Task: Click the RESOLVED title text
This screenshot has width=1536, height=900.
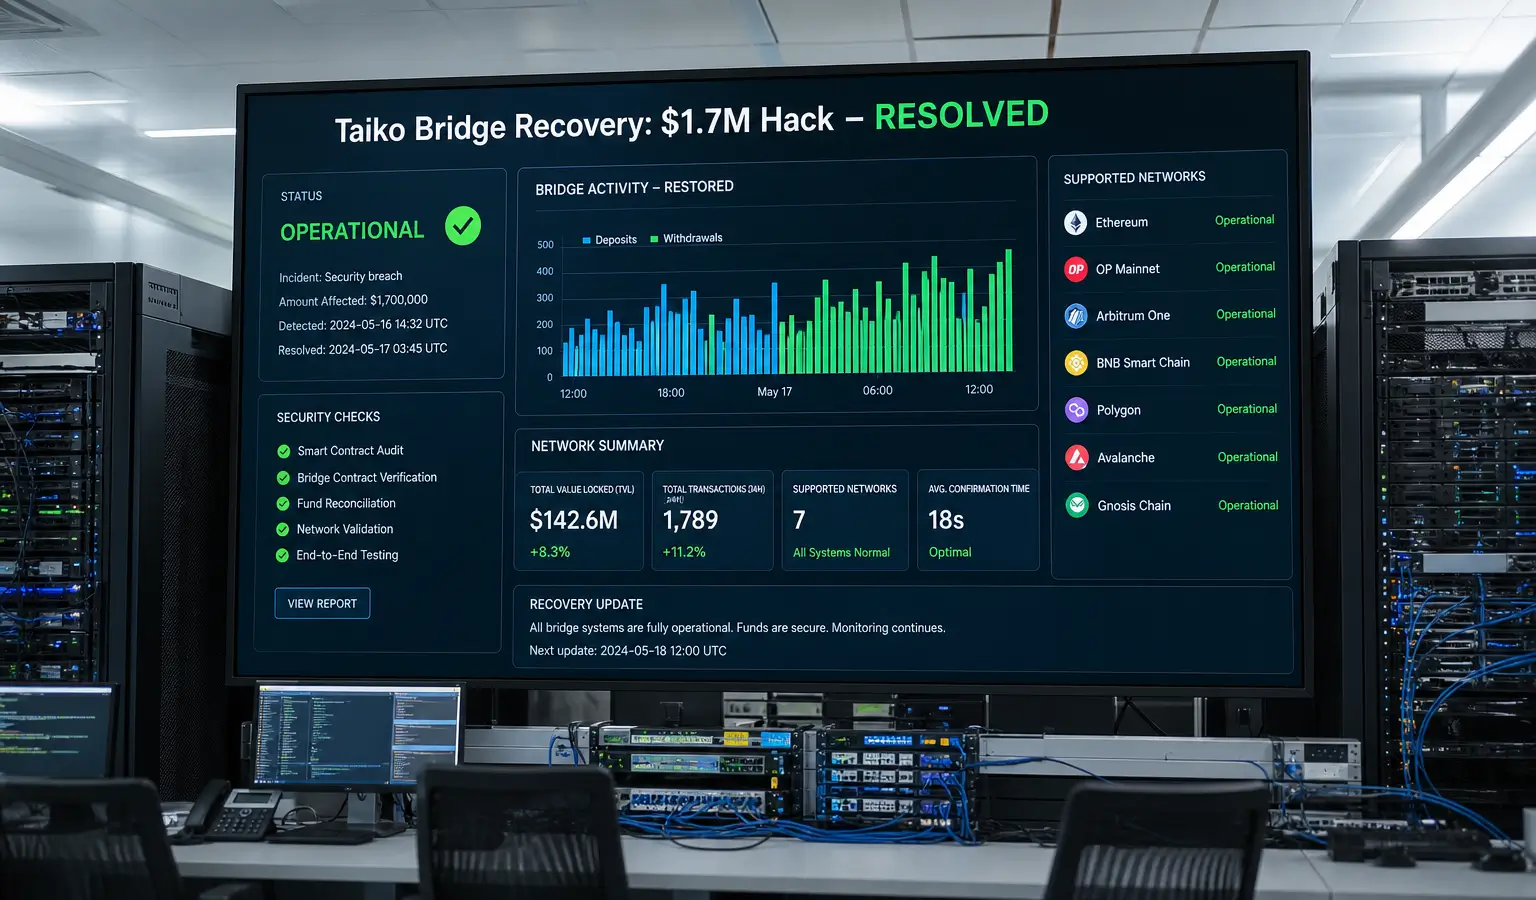Action: coord(961,116)
